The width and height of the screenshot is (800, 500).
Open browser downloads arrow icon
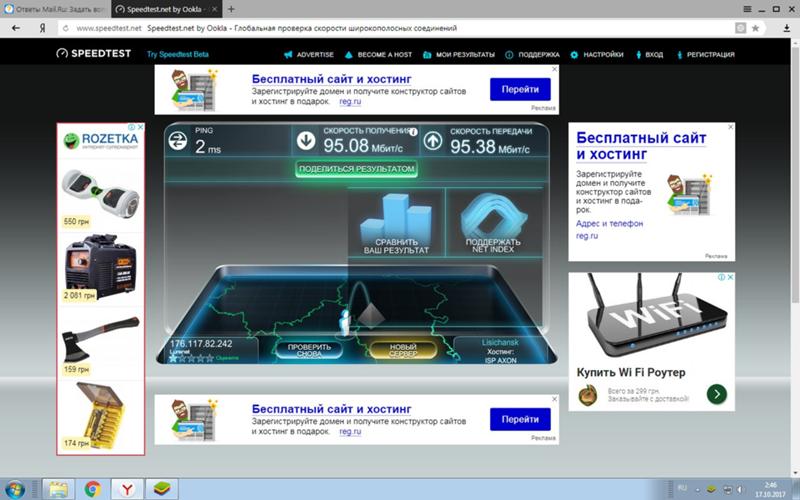tap(787, 28)
